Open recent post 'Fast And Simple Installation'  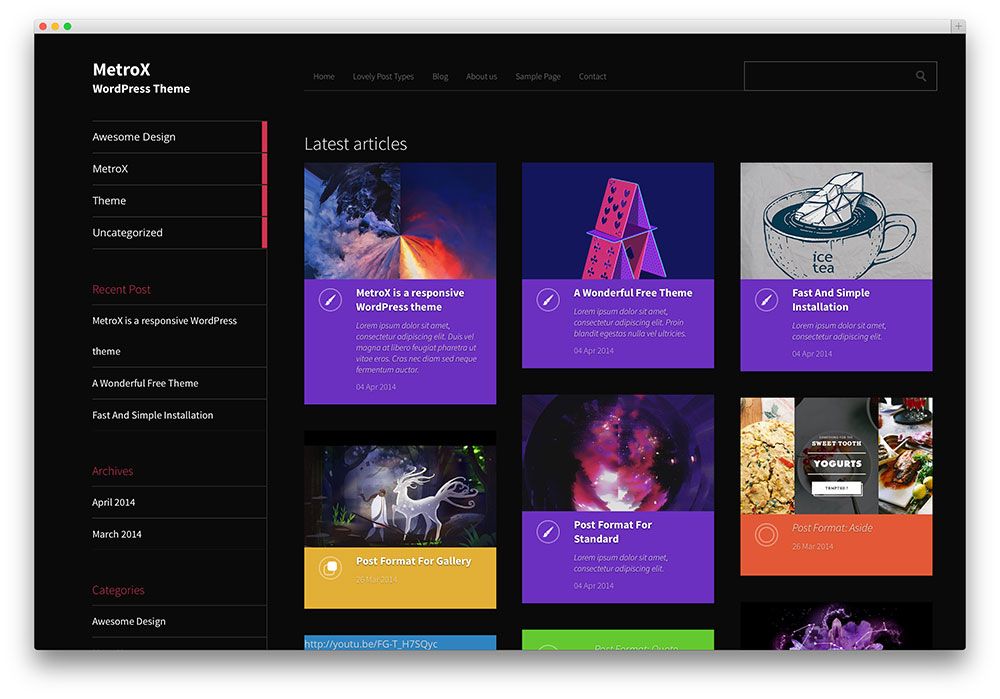pos(152,415)
